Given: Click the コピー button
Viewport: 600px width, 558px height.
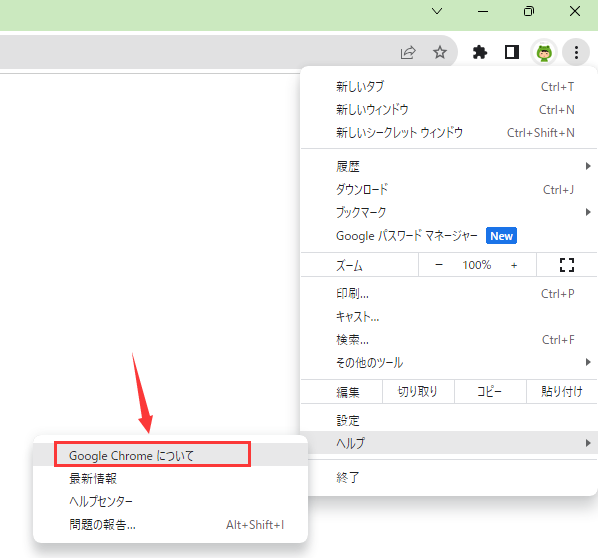Looking at the screenshot, I should [x=490, y=392].
